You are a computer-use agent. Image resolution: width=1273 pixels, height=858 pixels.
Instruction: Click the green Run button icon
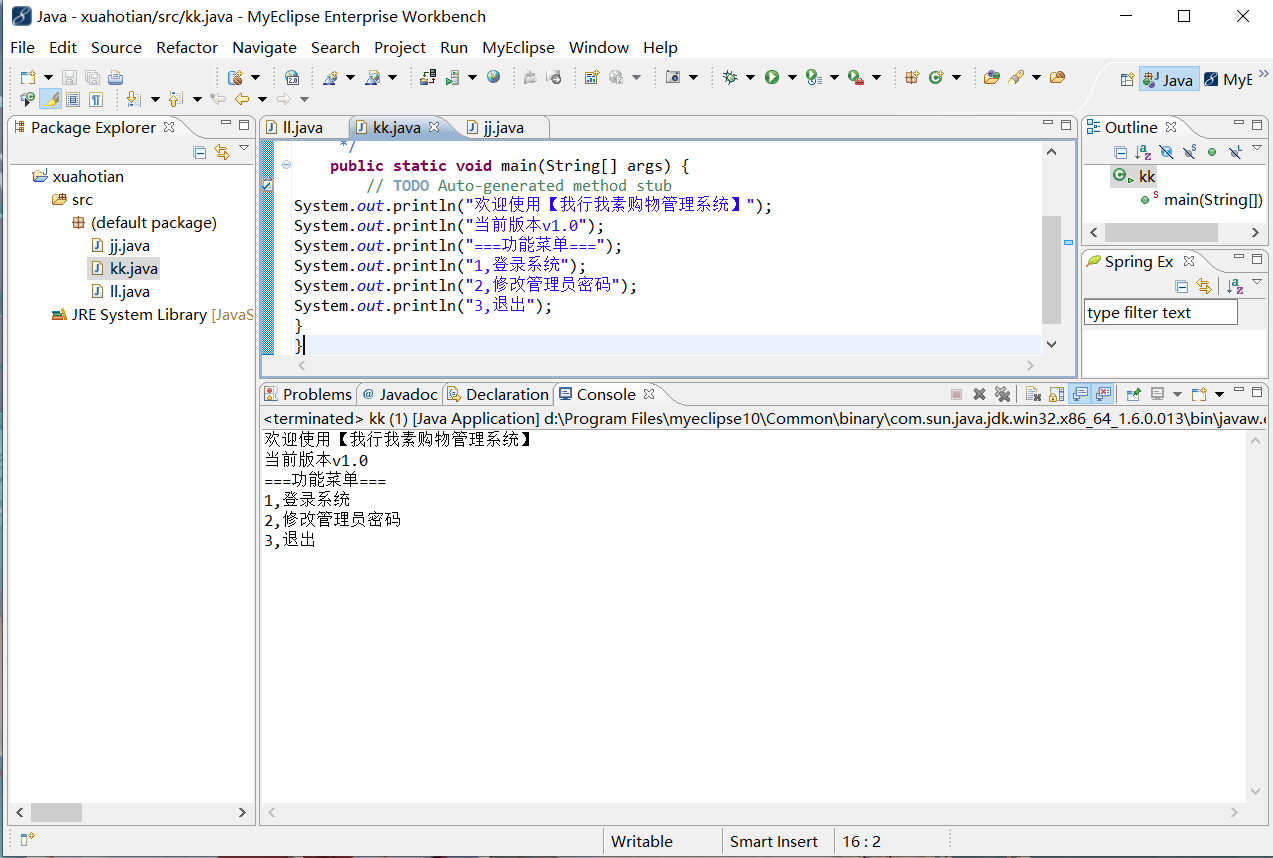(772, 77)
